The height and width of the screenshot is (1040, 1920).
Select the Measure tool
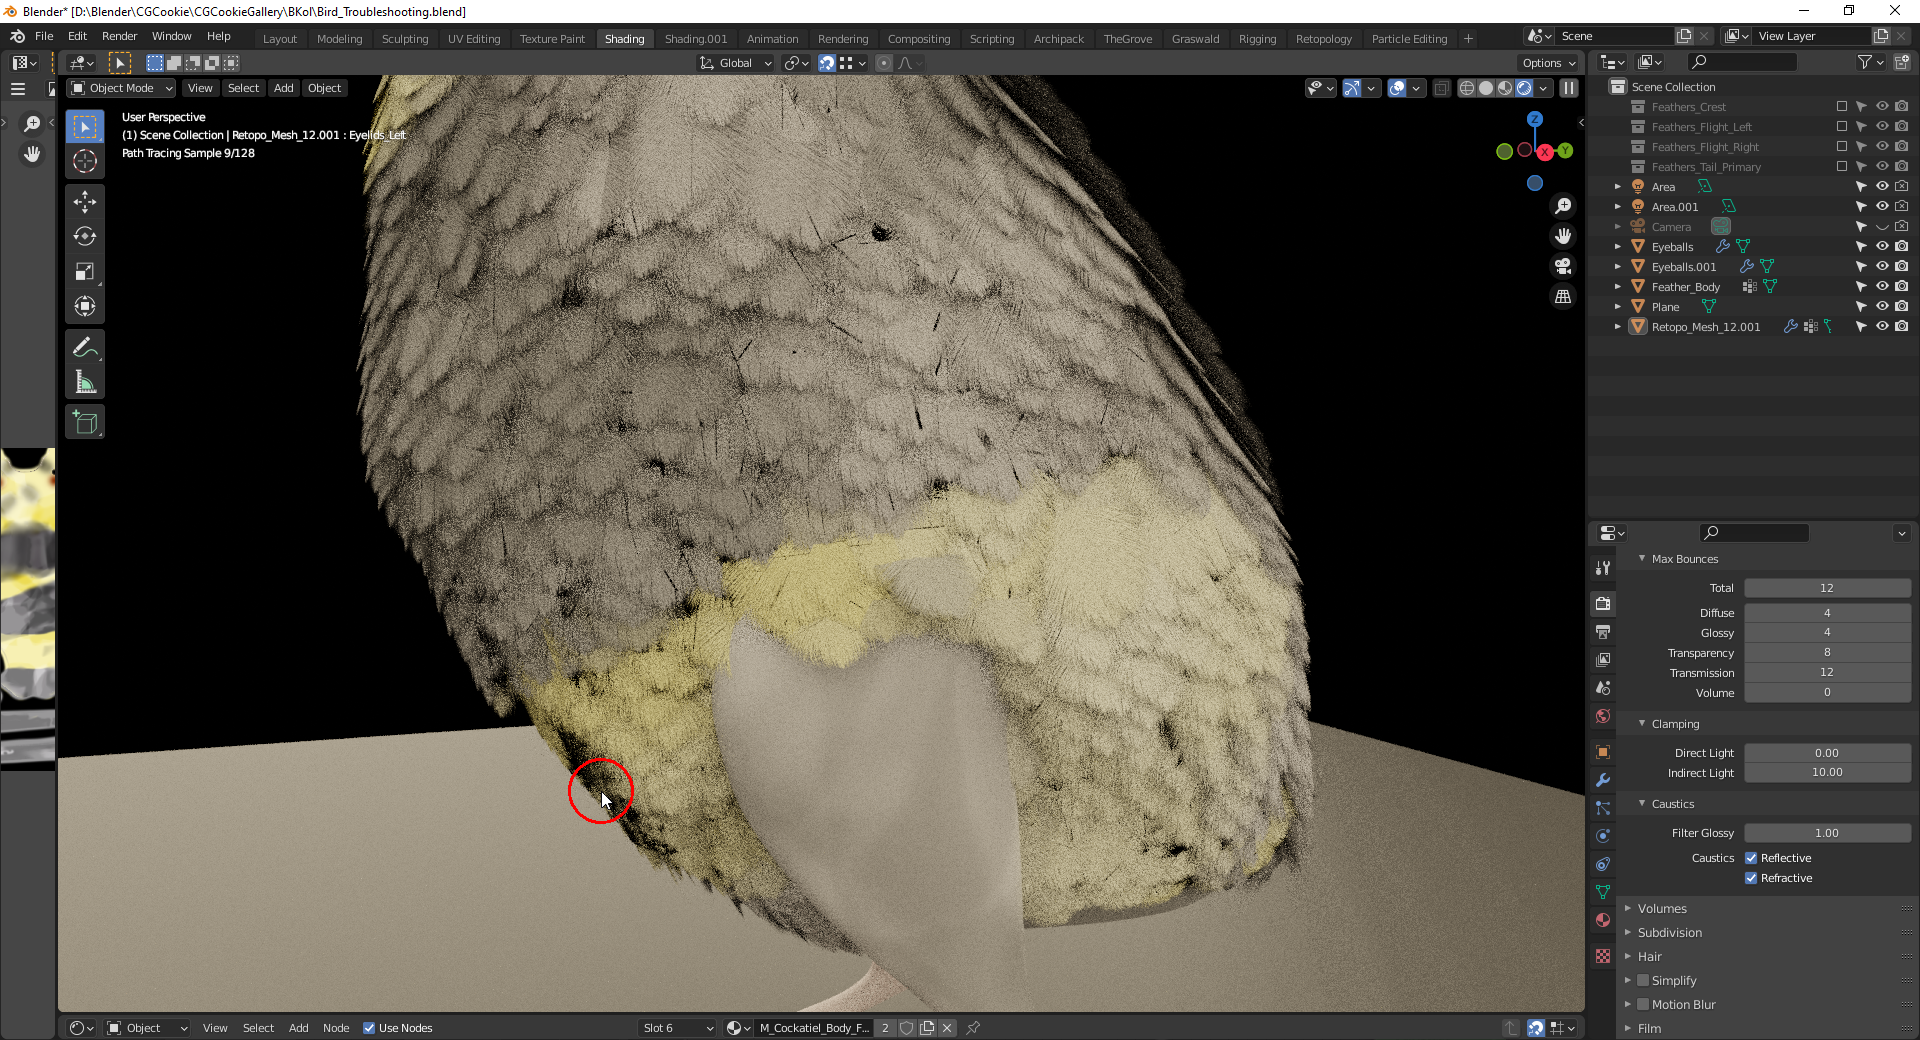[x=85, y=382]
